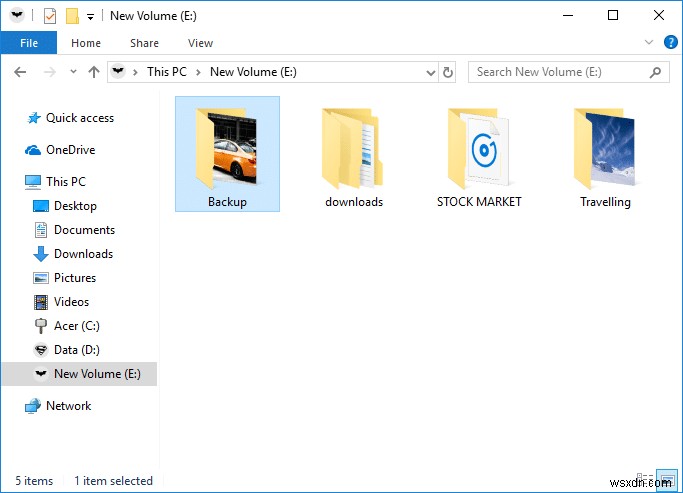Open the downloads folder icon

352,148
